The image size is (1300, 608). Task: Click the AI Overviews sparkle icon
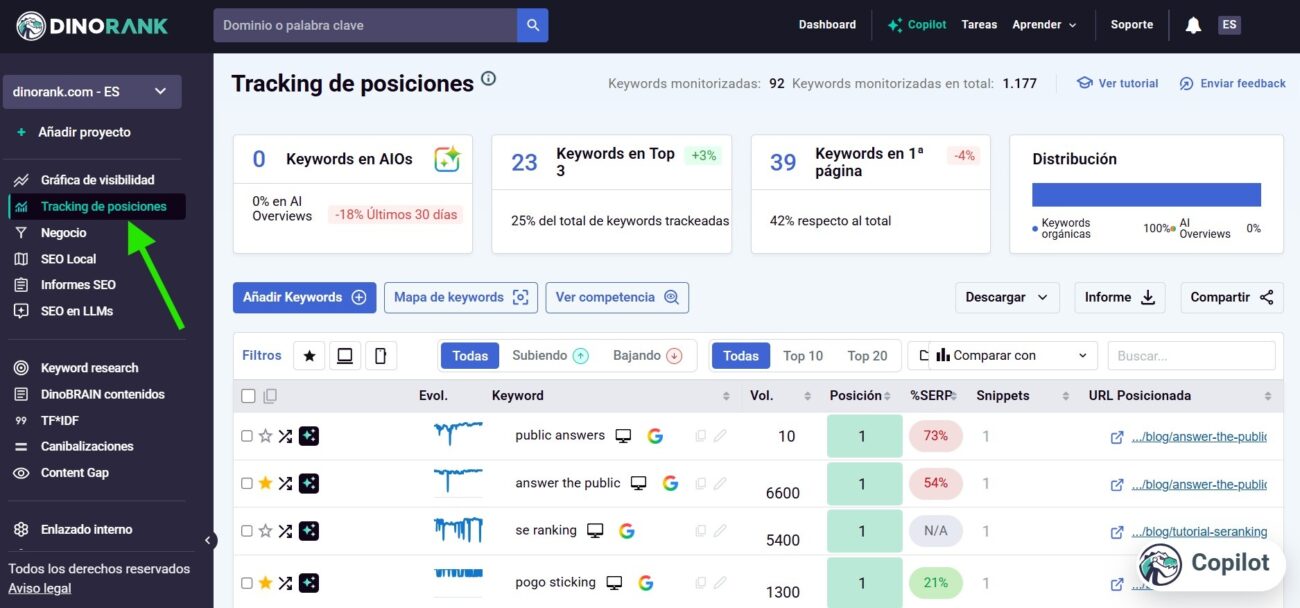pos(447,159)
